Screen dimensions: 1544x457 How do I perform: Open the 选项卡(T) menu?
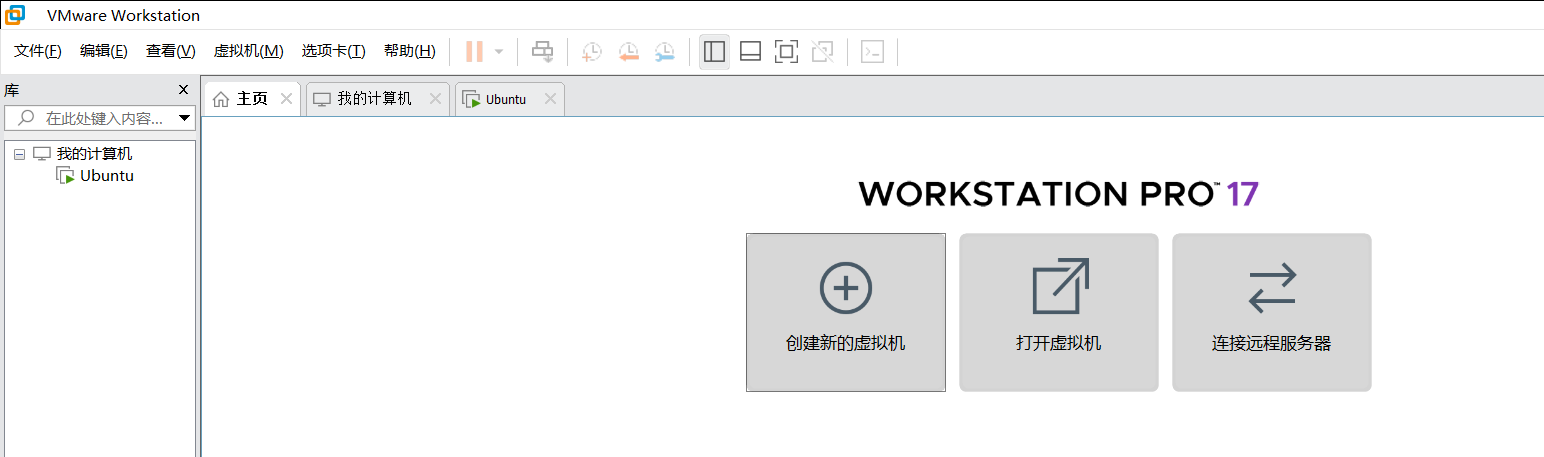tap(334, 51)
